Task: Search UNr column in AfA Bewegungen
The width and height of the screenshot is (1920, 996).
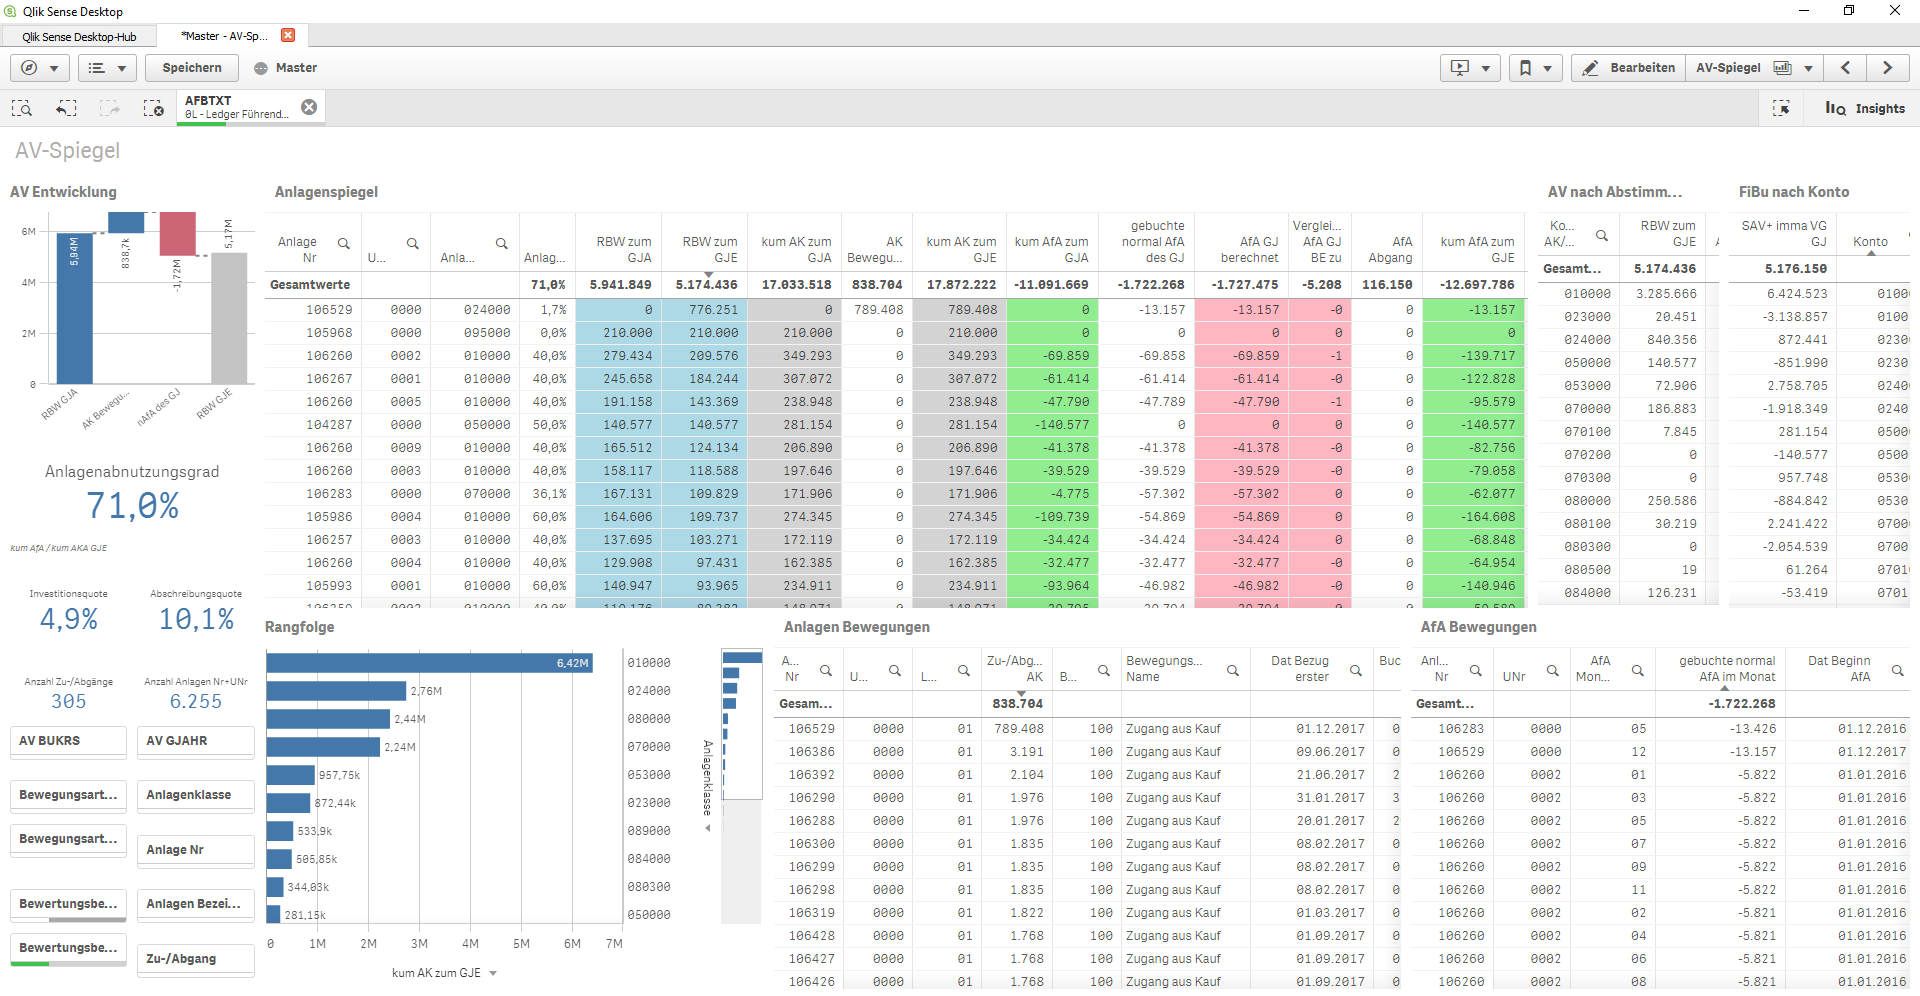Action: point(1553,670)
